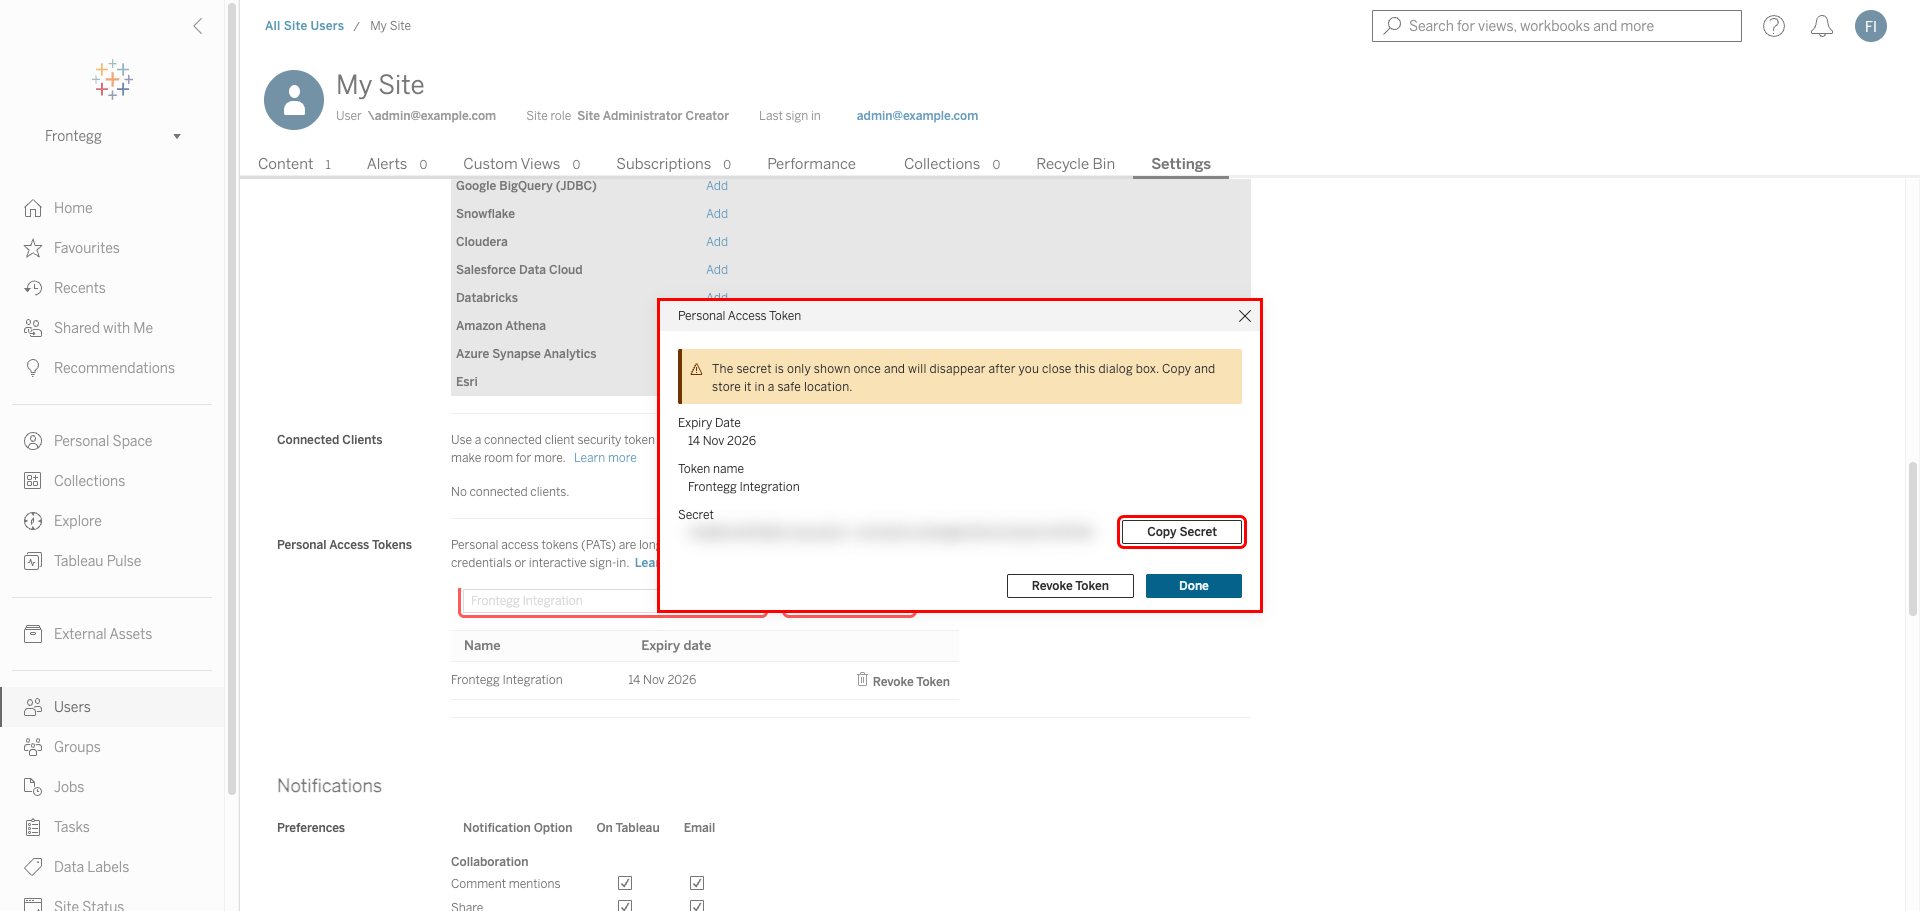1920x911 pixels.
Task: Click the Copy Secret button
Action: pyautogui.click(x=1181, y=532)
